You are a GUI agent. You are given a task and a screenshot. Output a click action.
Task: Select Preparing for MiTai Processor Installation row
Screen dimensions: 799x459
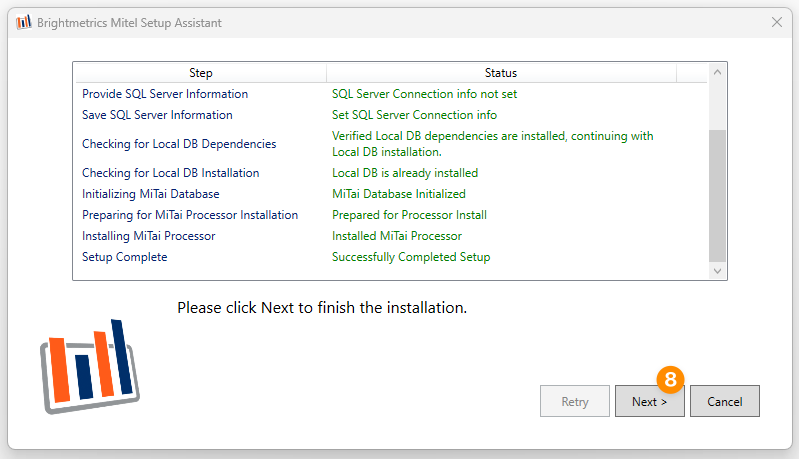[391, 214]
